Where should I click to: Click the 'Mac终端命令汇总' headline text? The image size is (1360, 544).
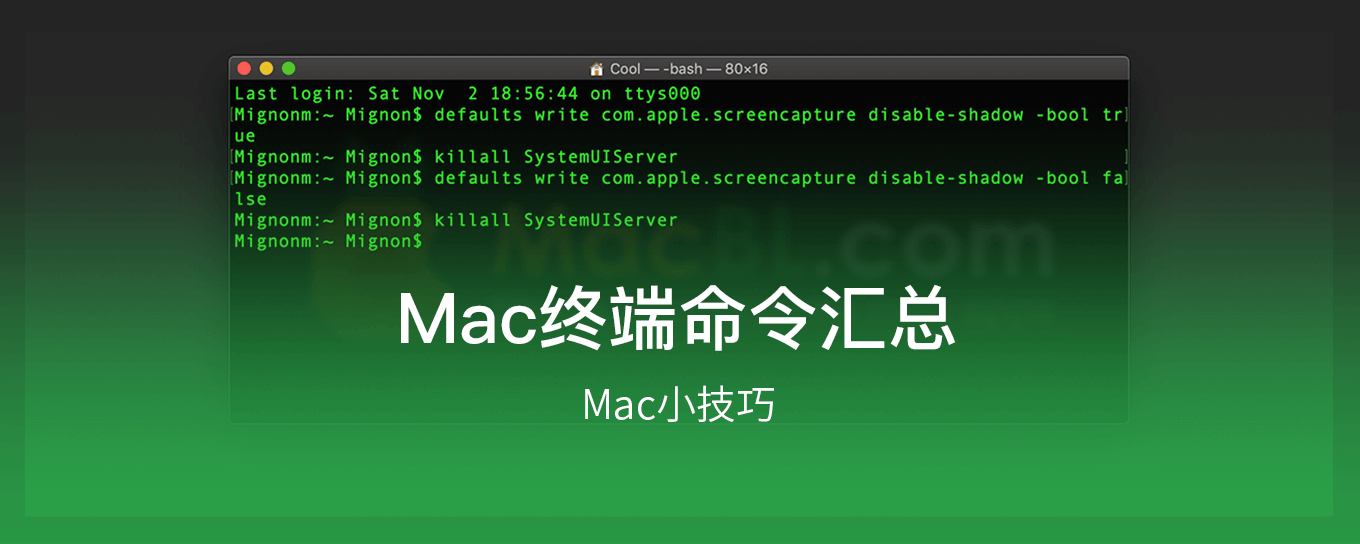coord(677,320)
